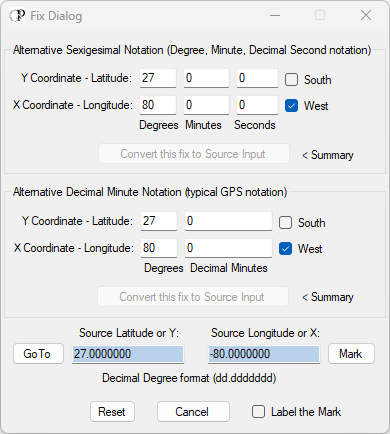Minimize the Fix Dialog window
The width and height of the screenshot is (390, 434).
pyautogui.click(x=275, y=15)
